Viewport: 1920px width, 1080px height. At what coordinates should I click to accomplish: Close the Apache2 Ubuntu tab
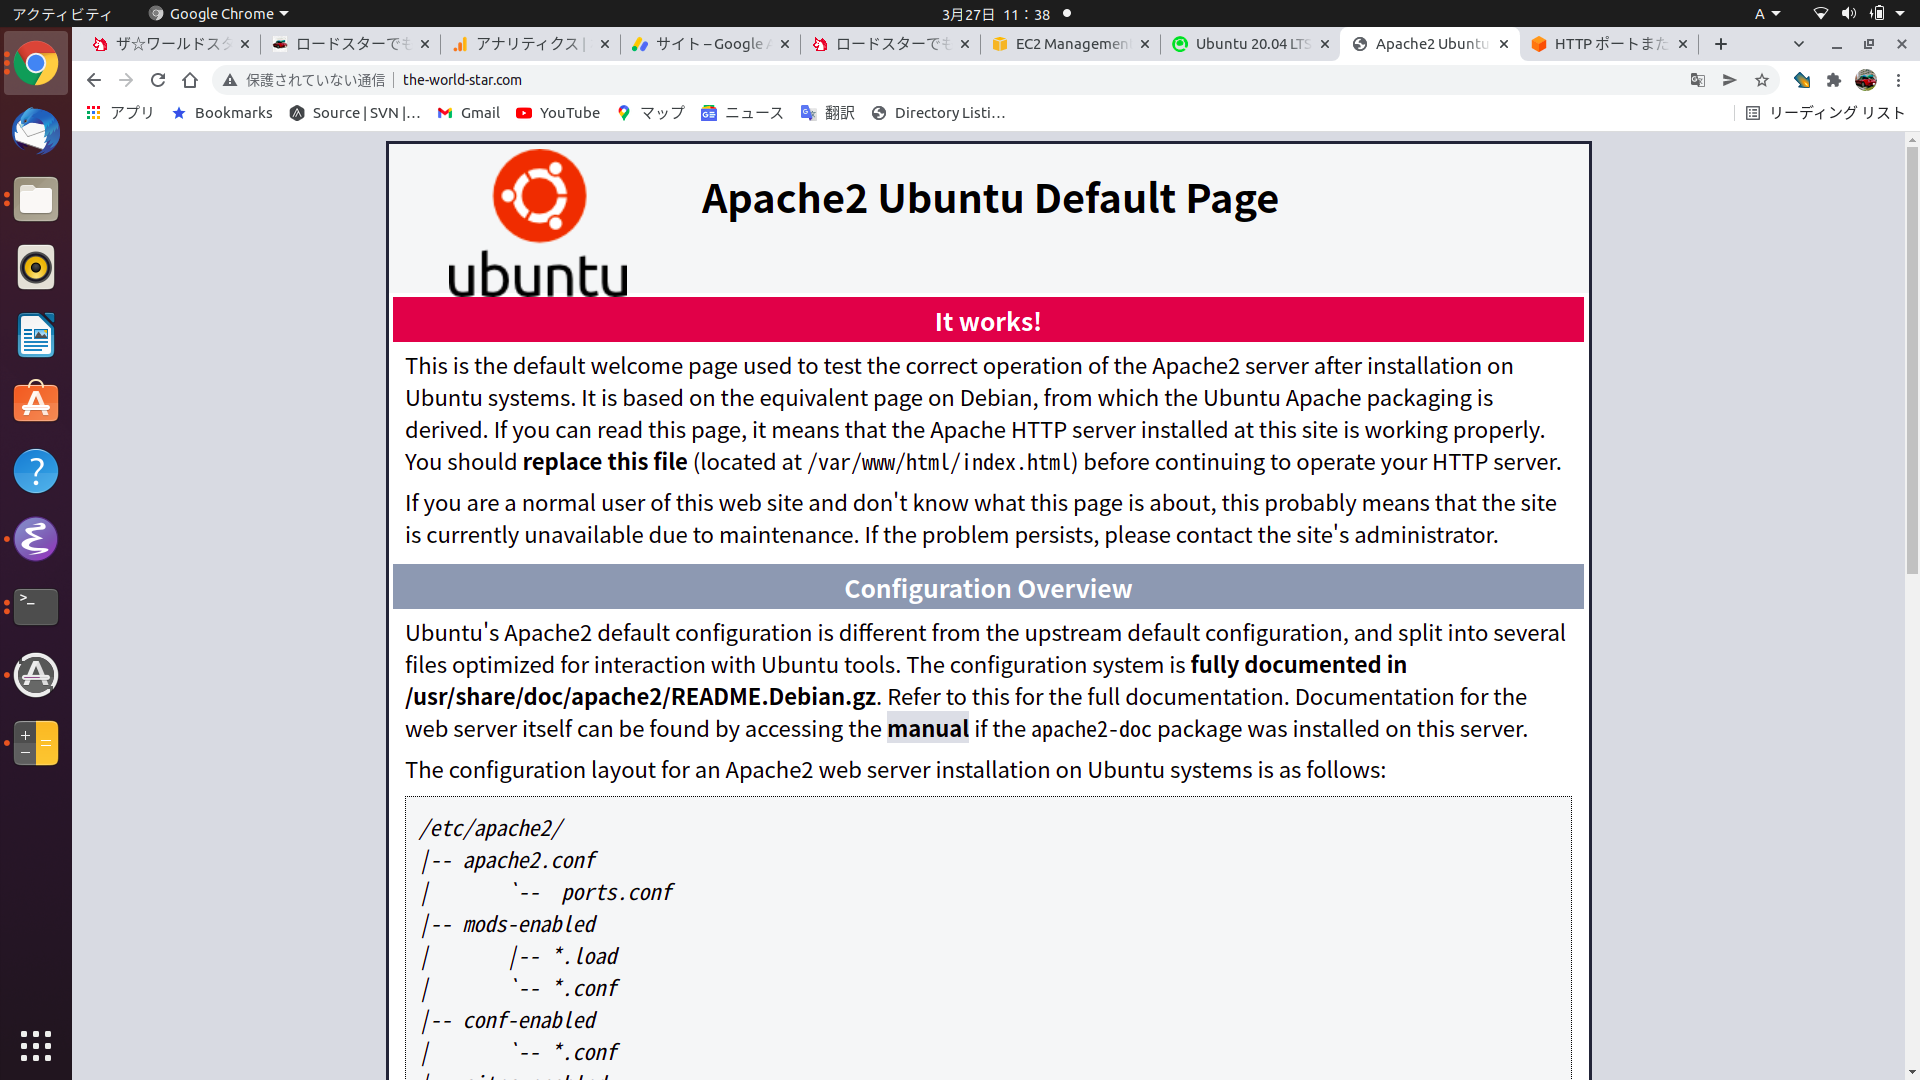[1504, 44]
